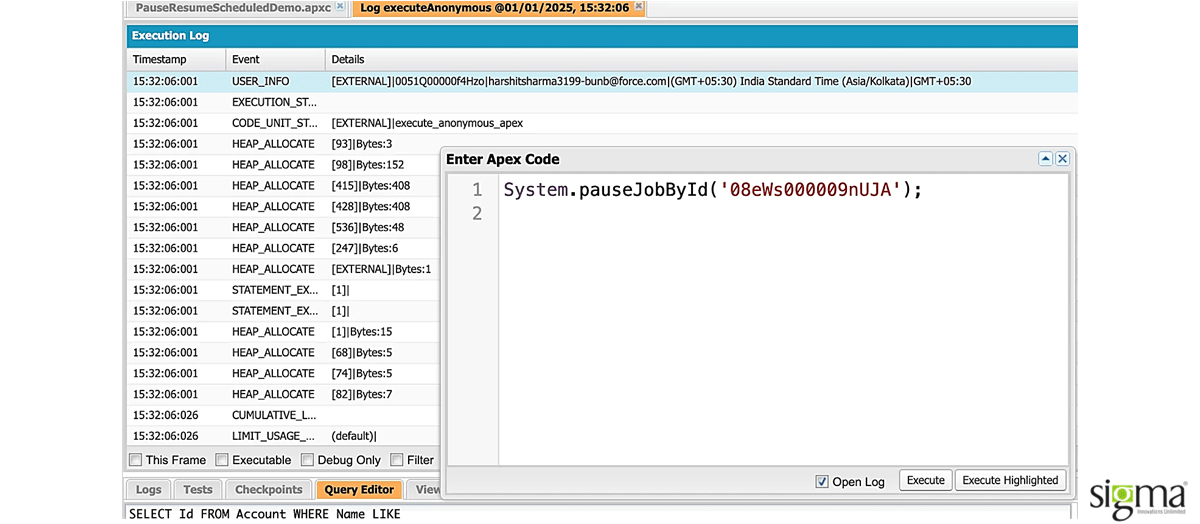The image size is (1200, 524).
Task: Select the HEAP_ALLOCATE [82]|Bytes:7 row
Action: tap(283, 394)
